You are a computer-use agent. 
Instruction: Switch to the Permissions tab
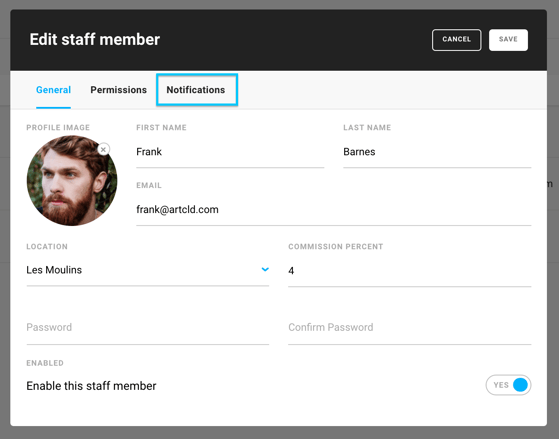(118, 90)
